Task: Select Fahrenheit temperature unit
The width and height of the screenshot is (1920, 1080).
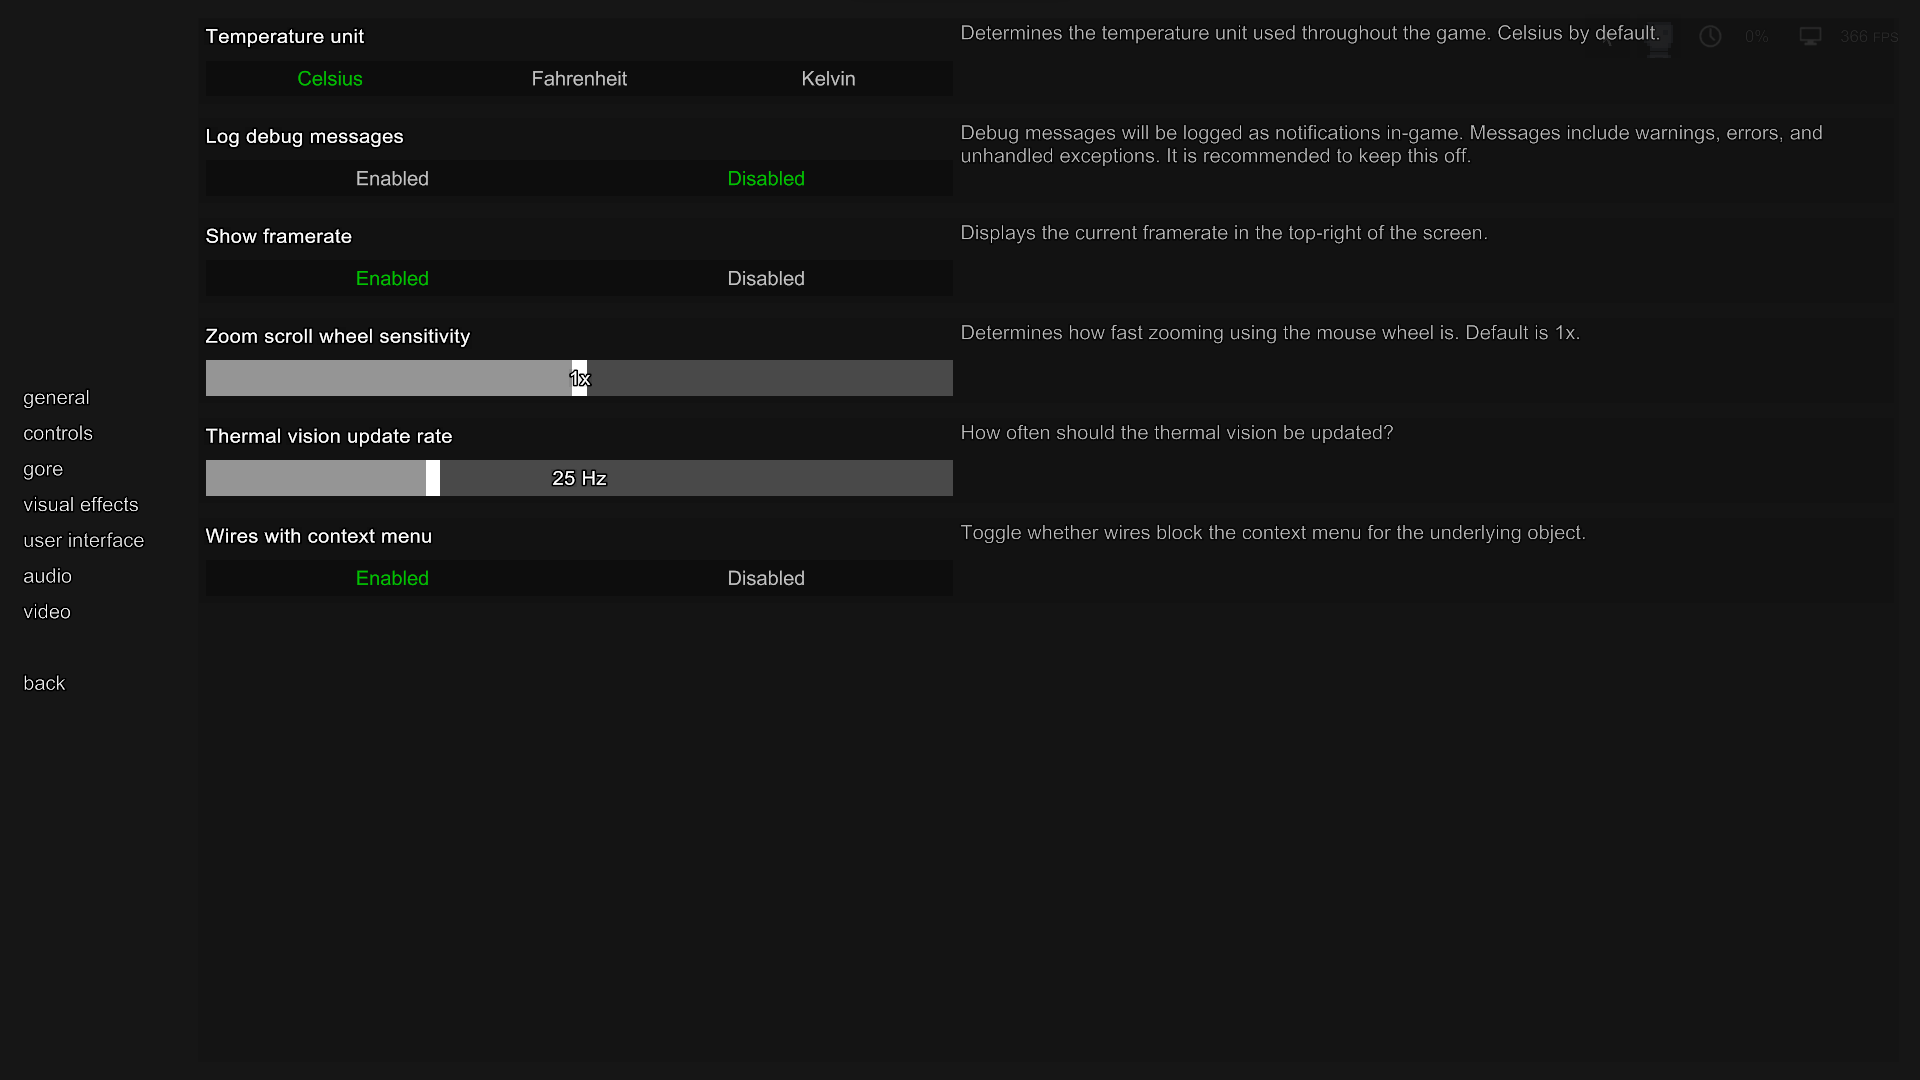Action: [579, 79]
